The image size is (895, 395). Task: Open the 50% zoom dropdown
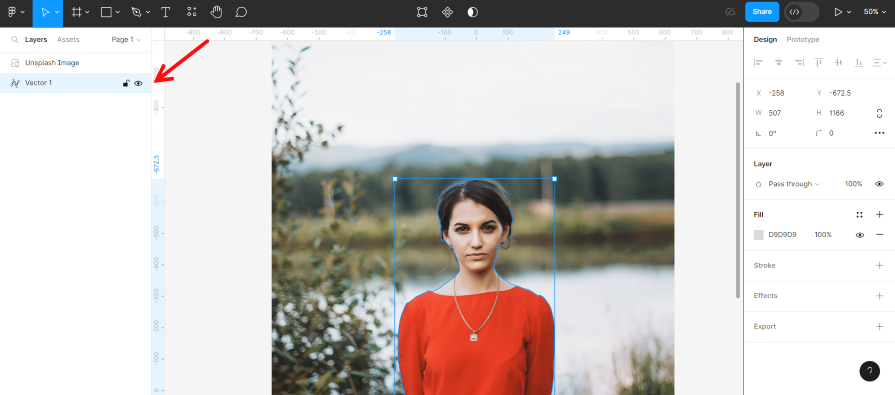(874, 12)
